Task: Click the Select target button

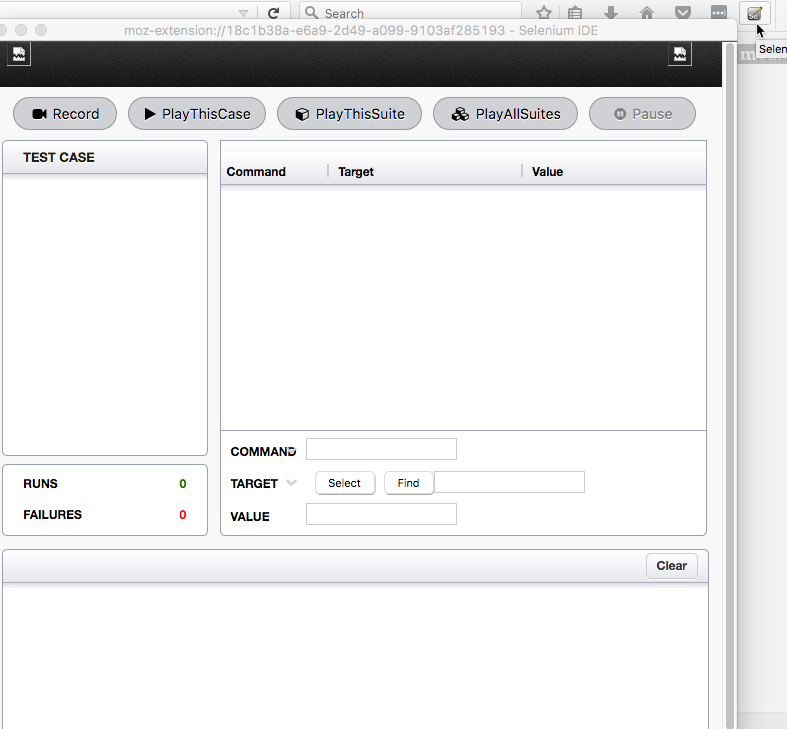Action: pyautogui.click(x=345, y=483)
